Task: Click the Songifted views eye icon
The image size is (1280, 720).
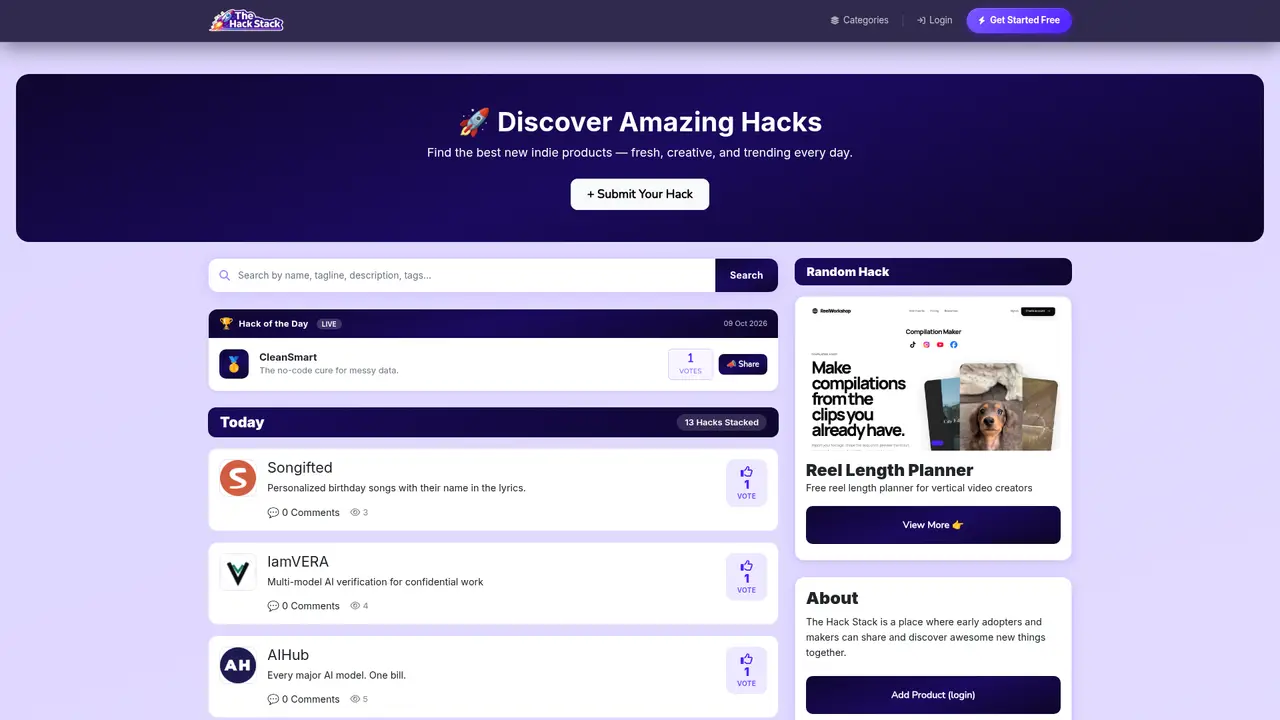Action: tap(355, 512)
